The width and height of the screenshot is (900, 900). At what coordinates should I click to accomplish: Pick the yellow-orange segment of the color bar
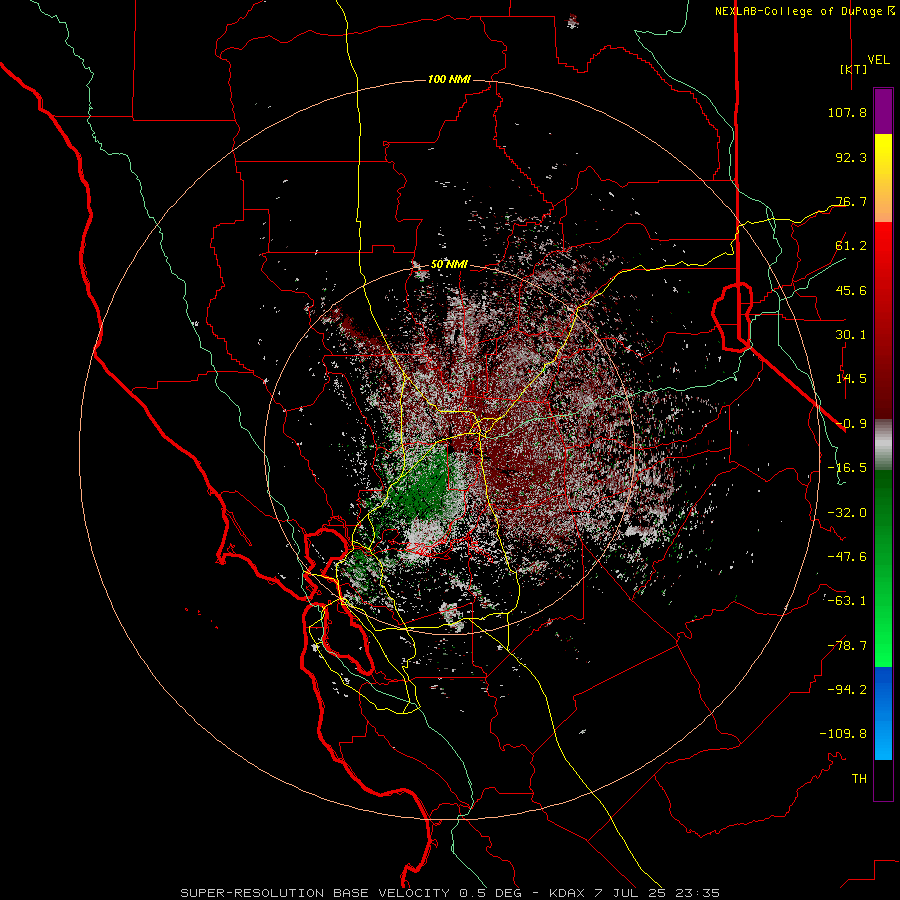(x=883, y=178)
